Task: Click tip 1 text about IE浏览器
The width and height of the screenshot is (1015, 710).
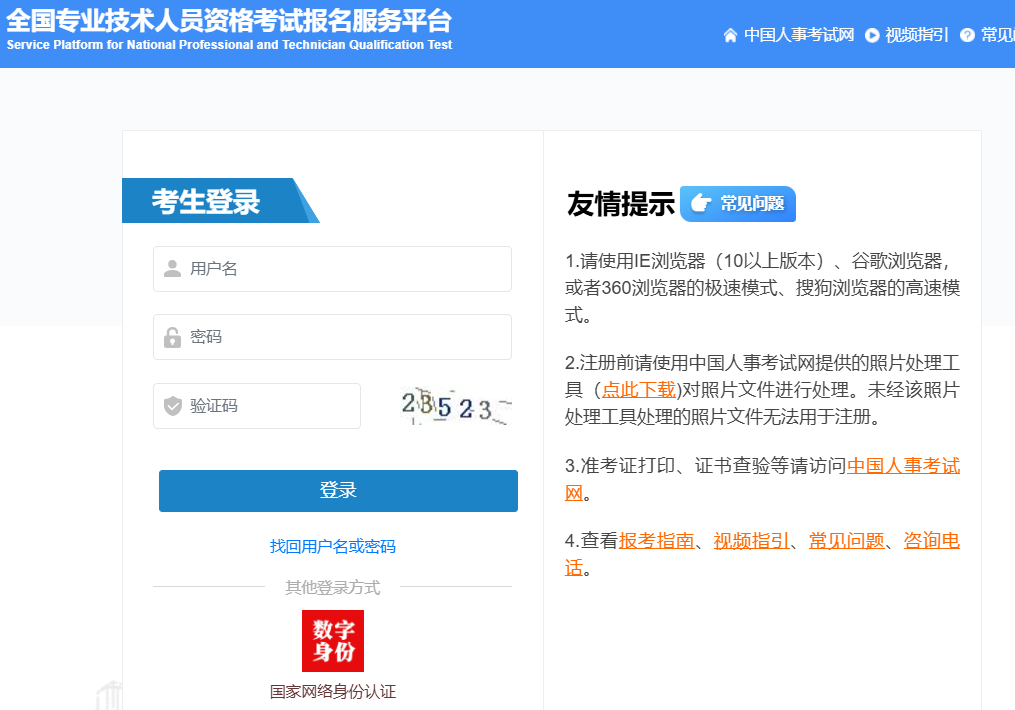Action: point(762,288)
